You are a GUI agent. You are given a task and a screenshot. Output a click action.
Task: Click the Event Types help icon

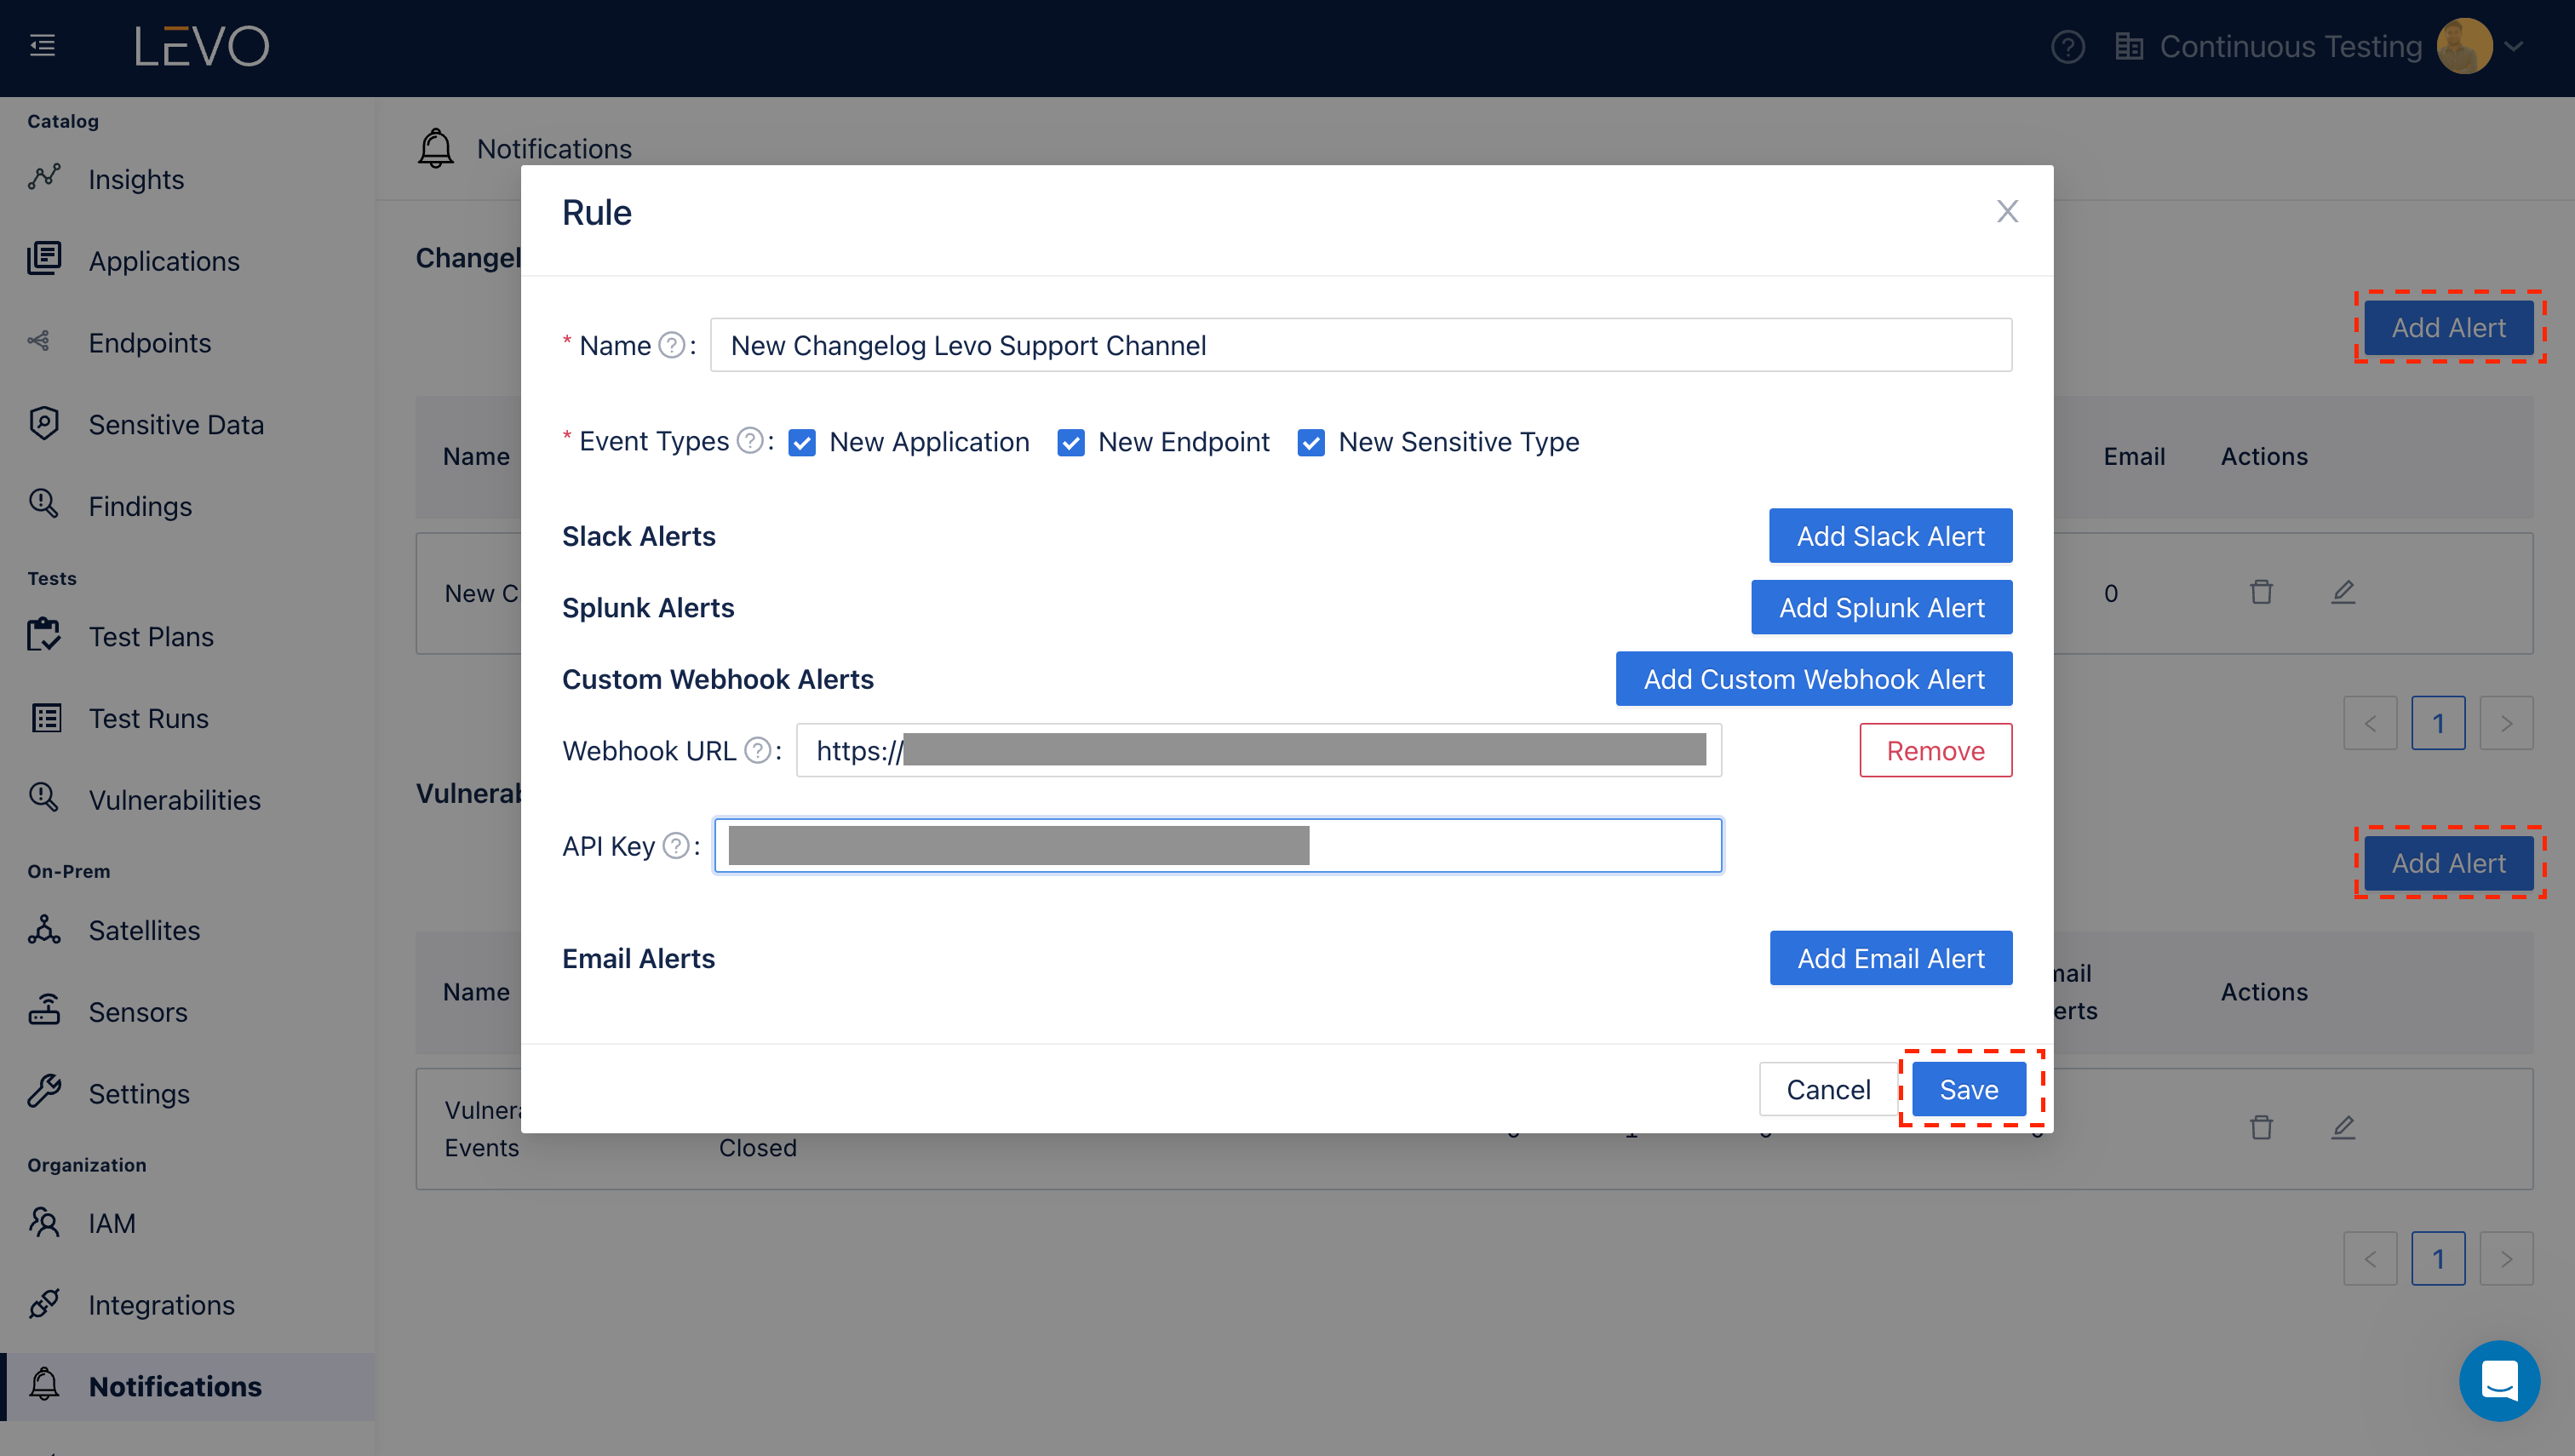(x=750, y=441)
